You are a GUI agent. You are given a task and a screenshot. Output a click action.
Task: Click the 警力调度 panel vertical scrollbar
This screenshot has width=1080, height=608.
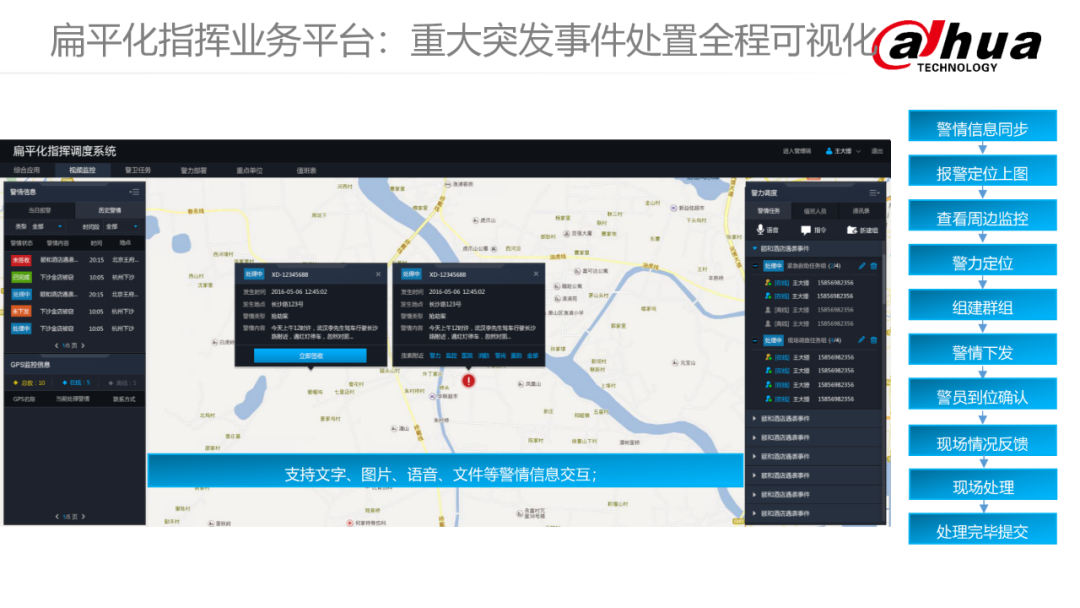[x=884, y=279]
